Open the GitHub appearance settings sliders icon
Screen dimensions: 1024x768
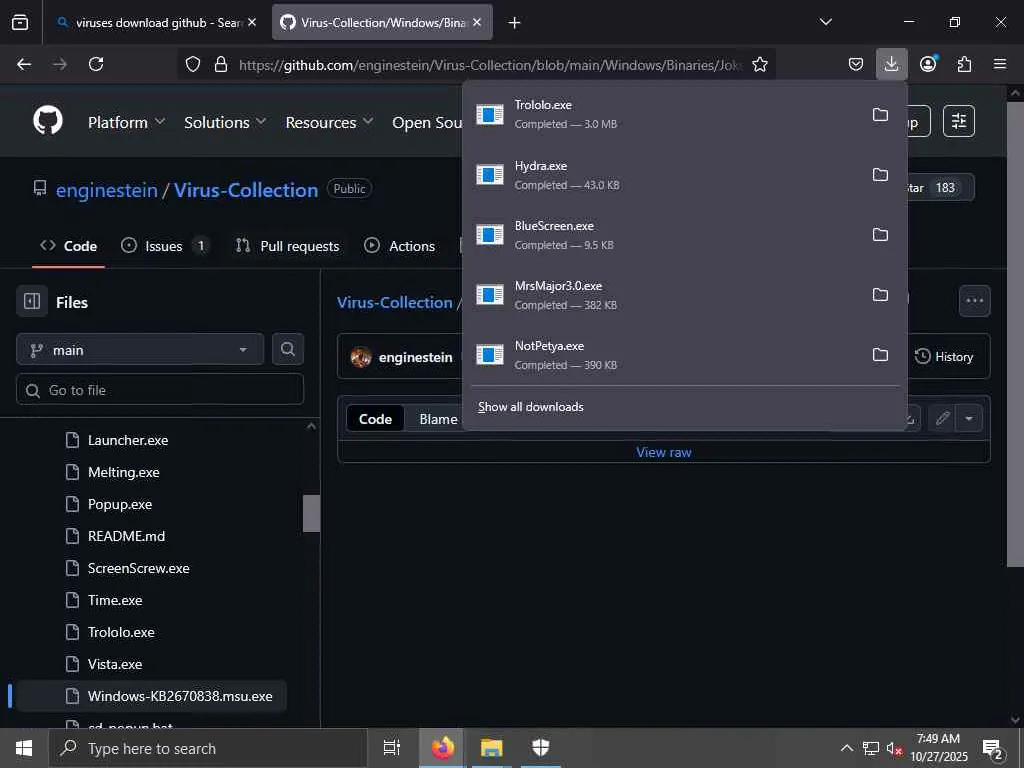click(959, 121)
